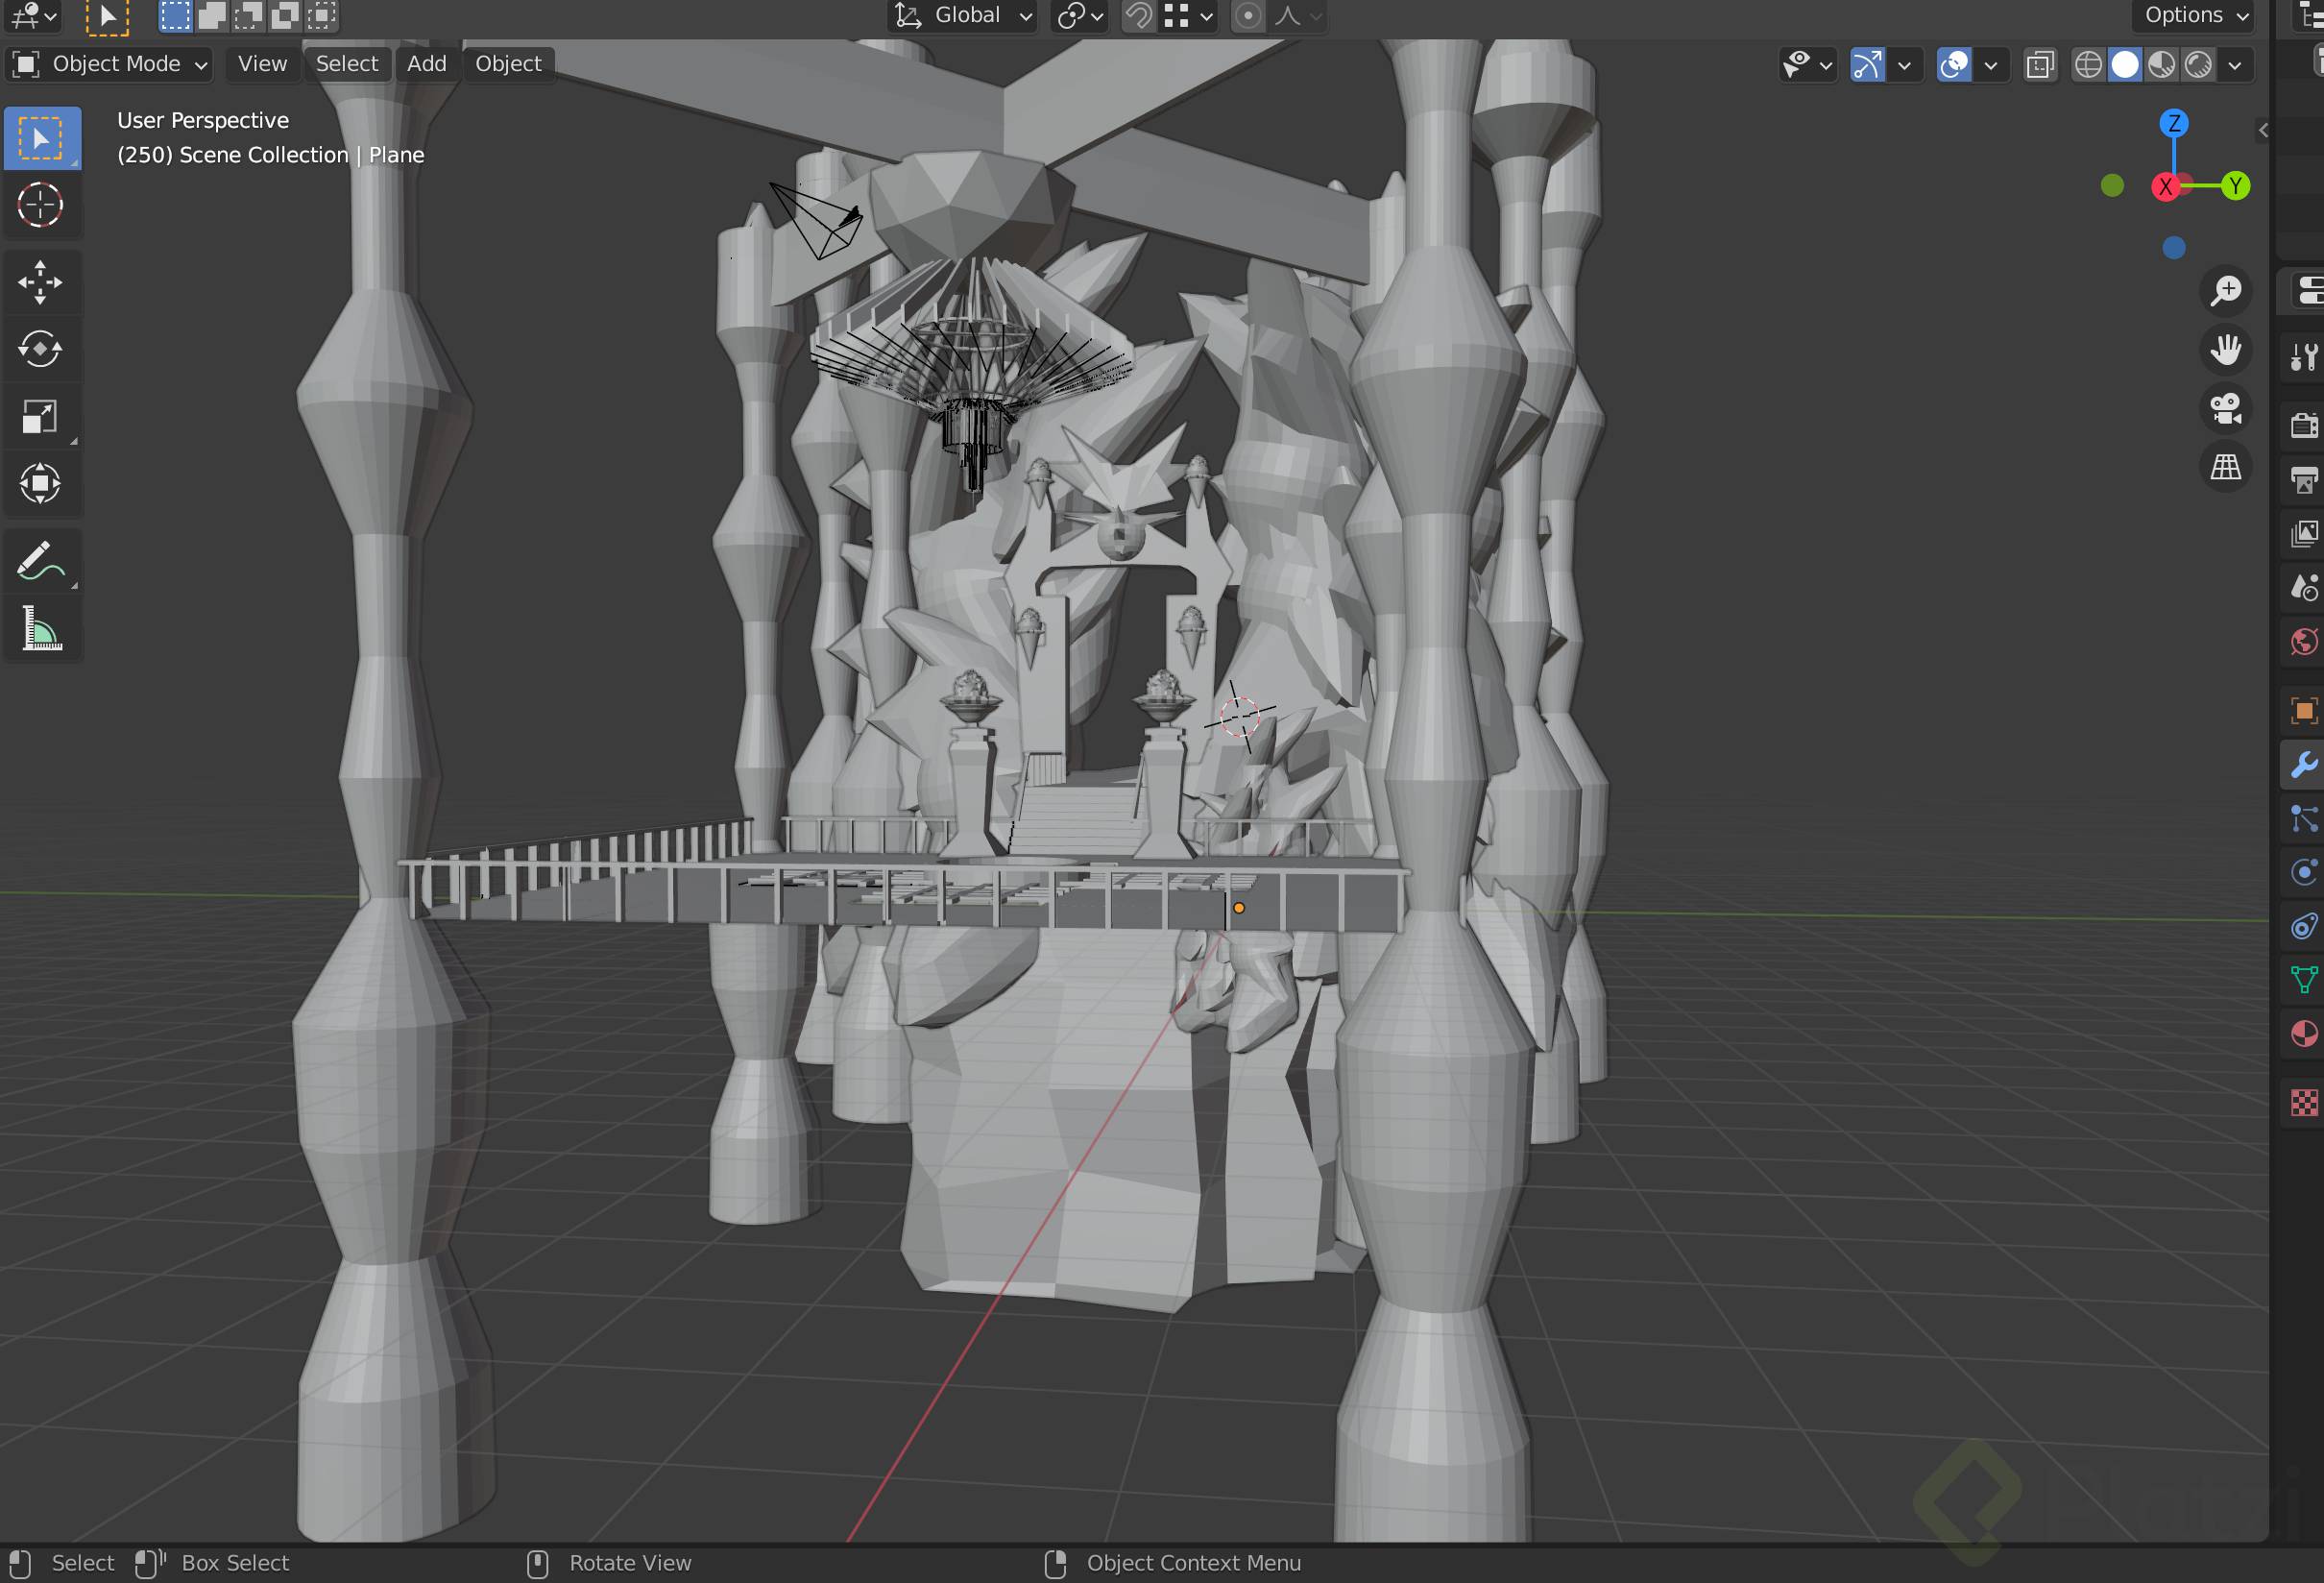Open the Object Mode dropdown
Screen dimensions: 2324x1583
click(110, 63)
